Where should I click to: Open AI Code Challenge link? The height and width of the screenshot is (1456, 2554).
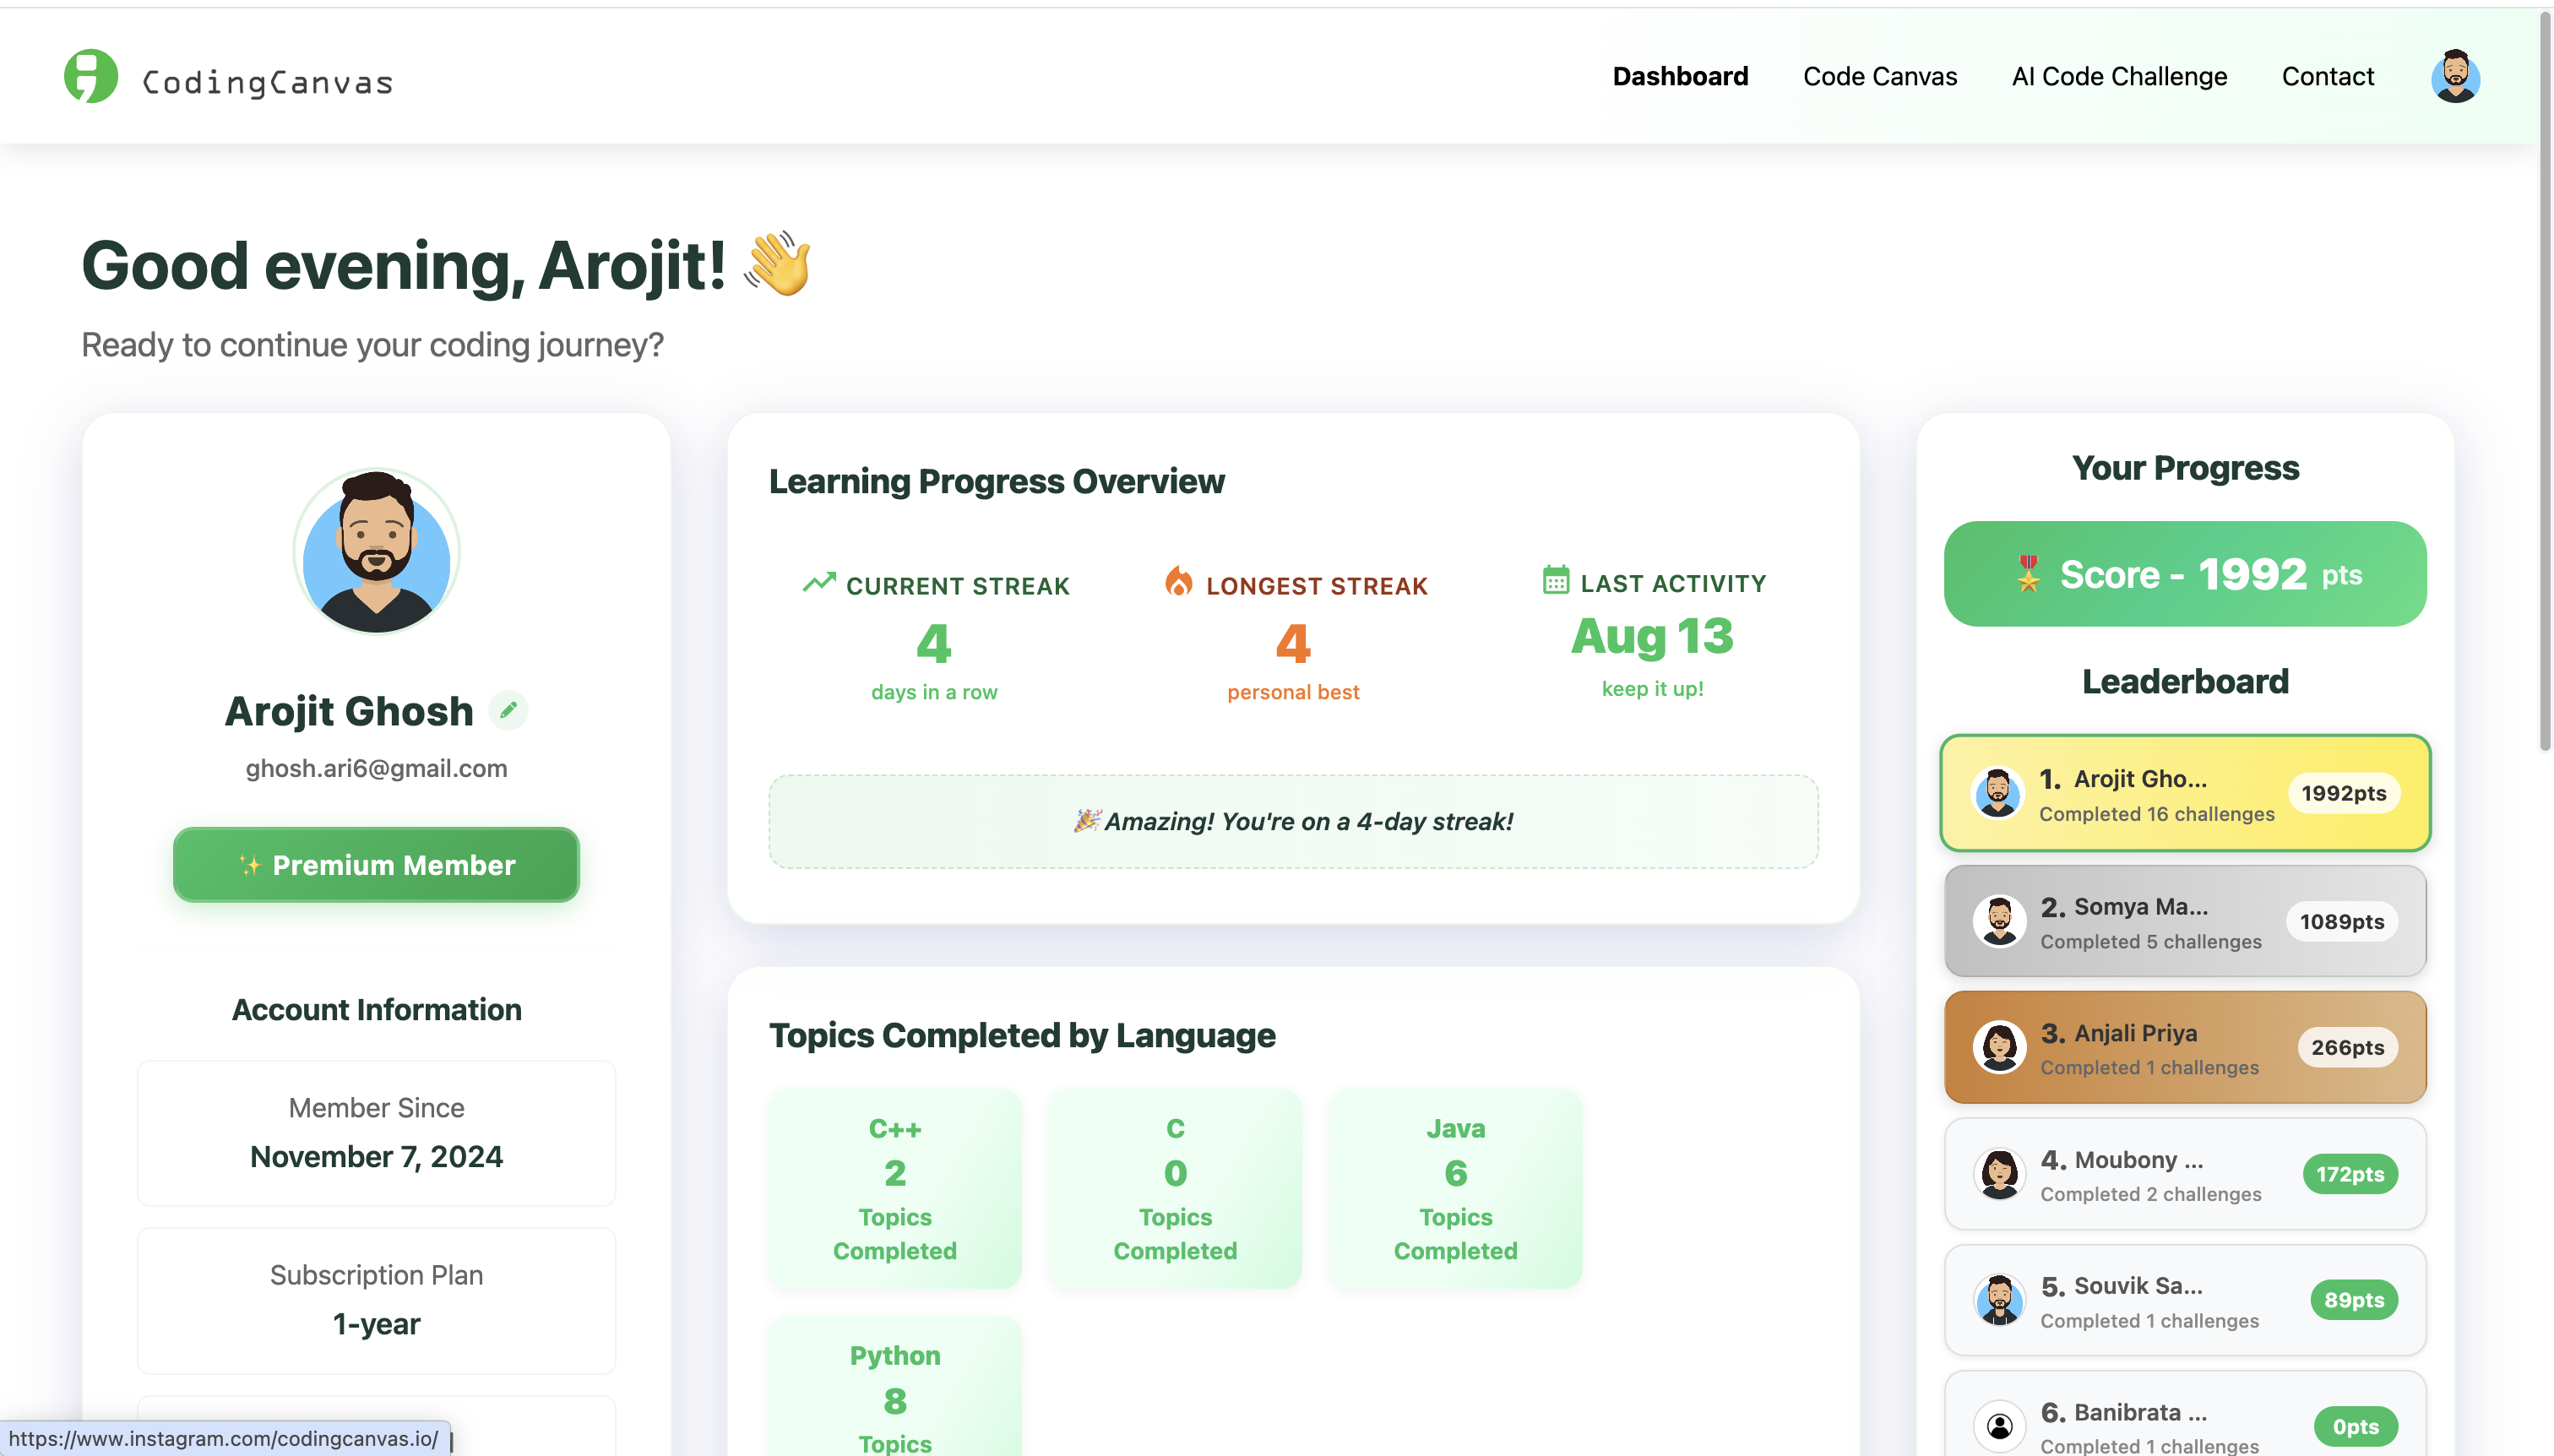[2118, 77]
